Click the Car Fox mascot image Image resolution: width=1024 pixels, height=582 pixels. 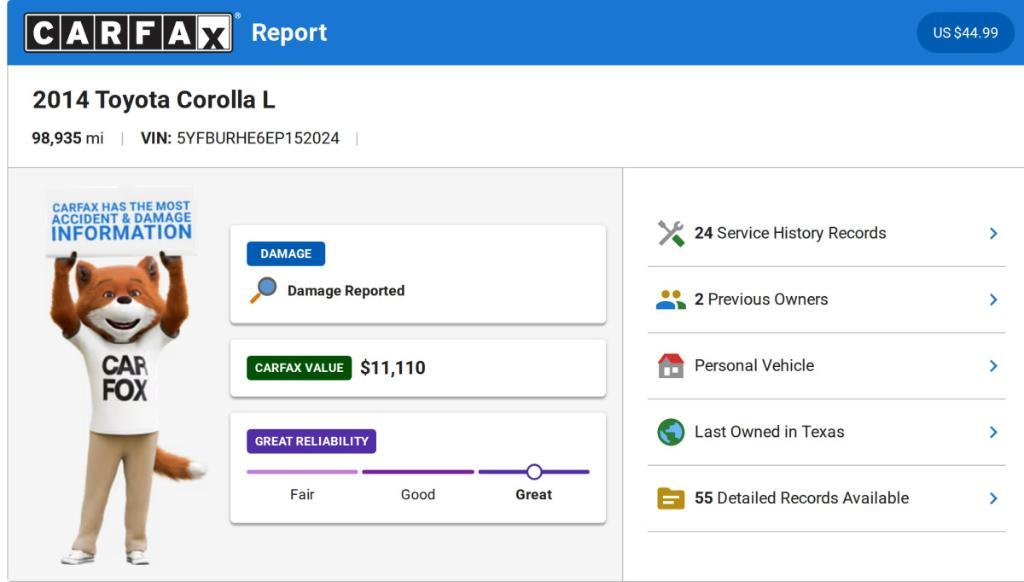125,378
